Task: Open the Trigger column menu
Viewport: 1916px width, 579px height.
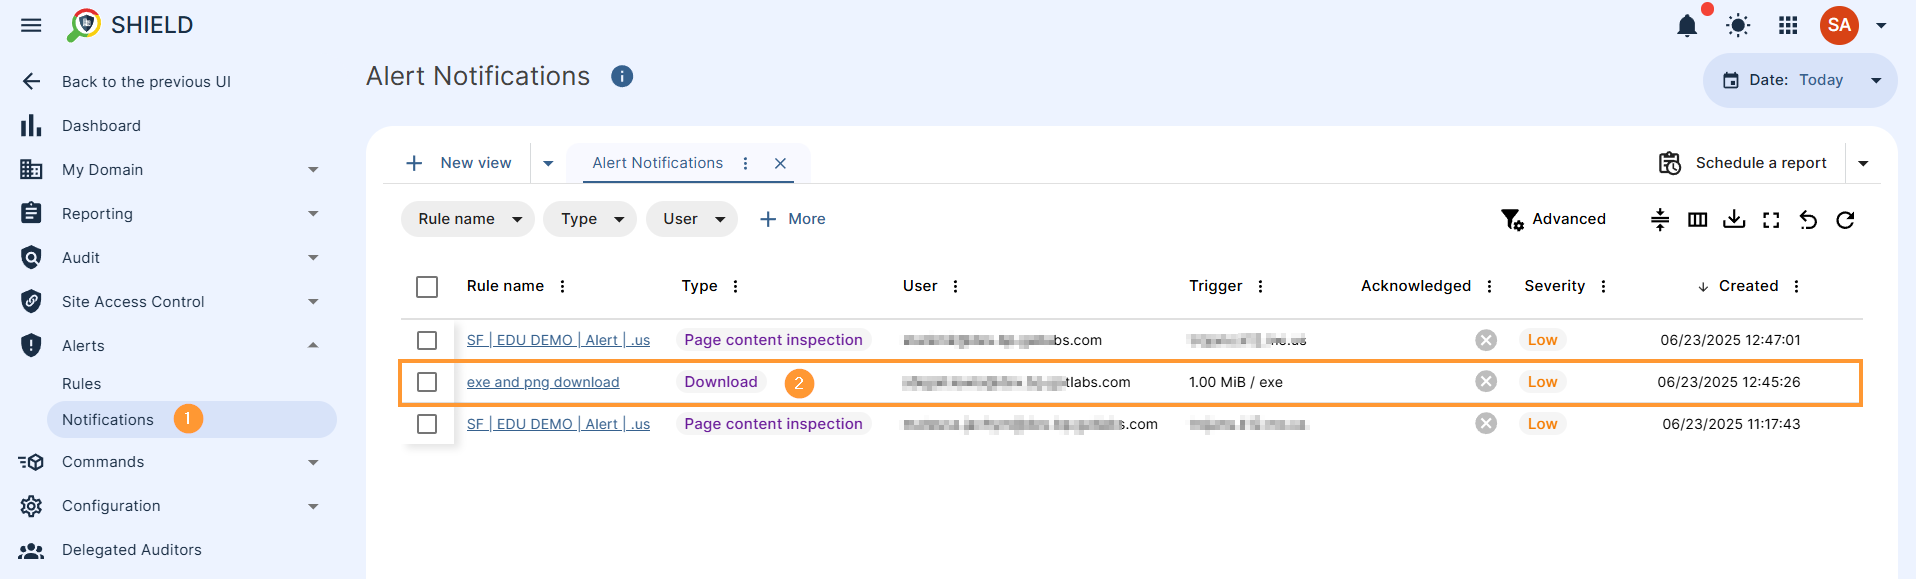Action: pos(1260,286)
